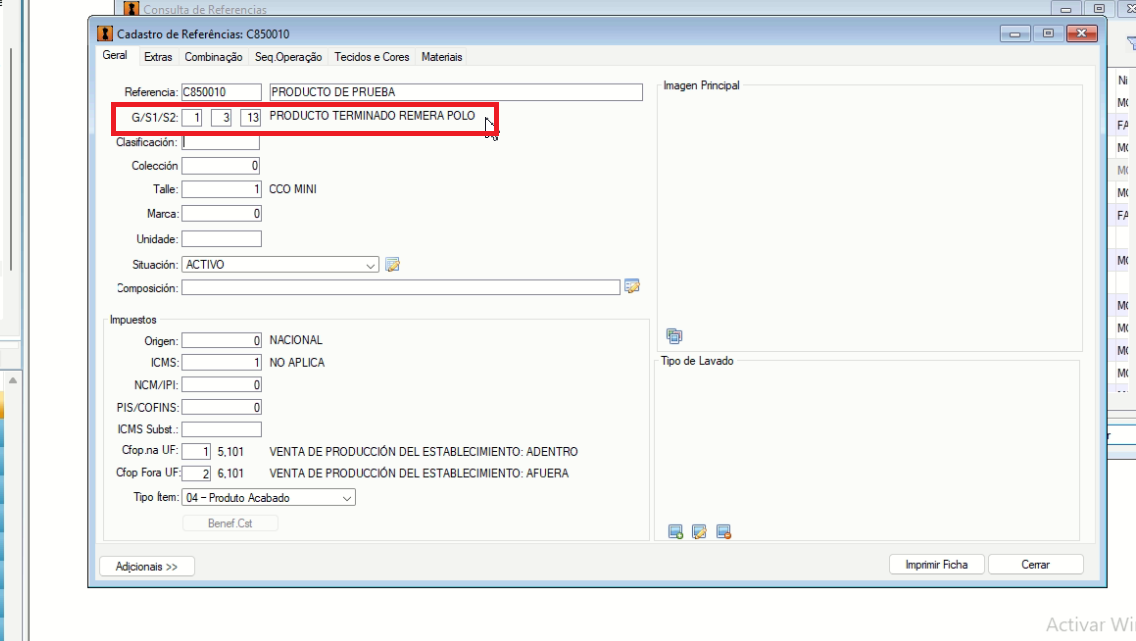Click the Talle input field
This screenshot has width=1136, height=641.
pyautogui.click(x=222, y=189)
